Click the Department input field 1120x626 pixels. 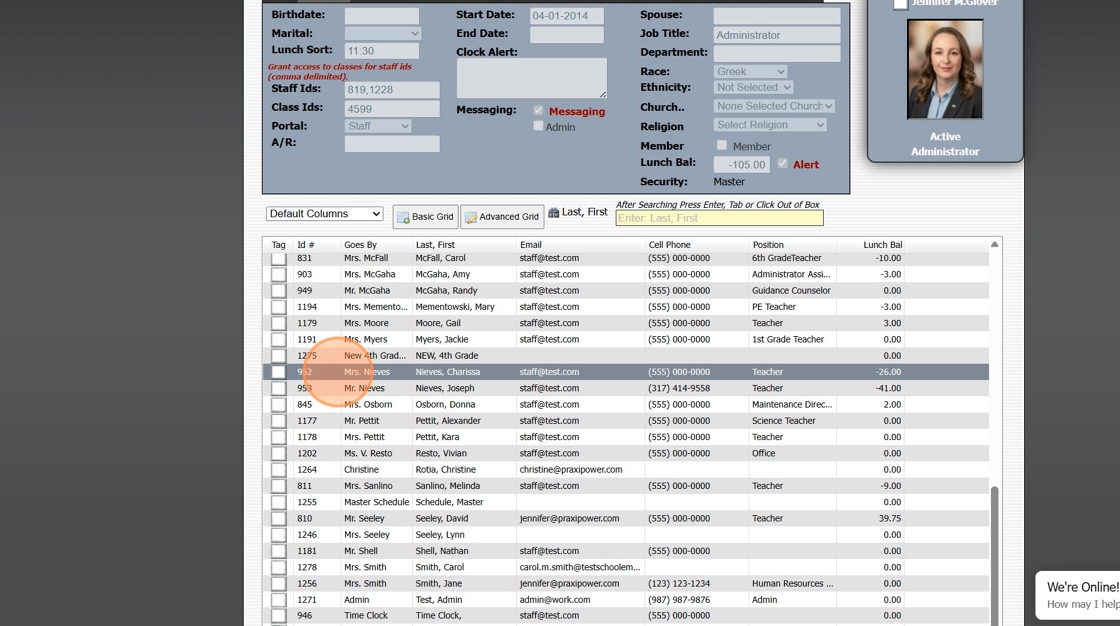(776, 53)
